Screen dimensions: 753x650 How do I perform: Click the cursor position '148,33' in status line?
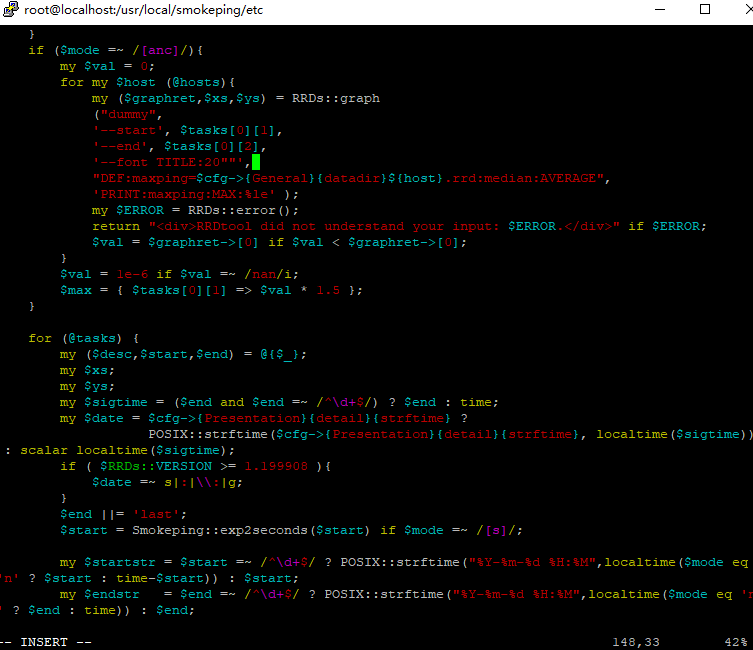click(x=636, y=642)
